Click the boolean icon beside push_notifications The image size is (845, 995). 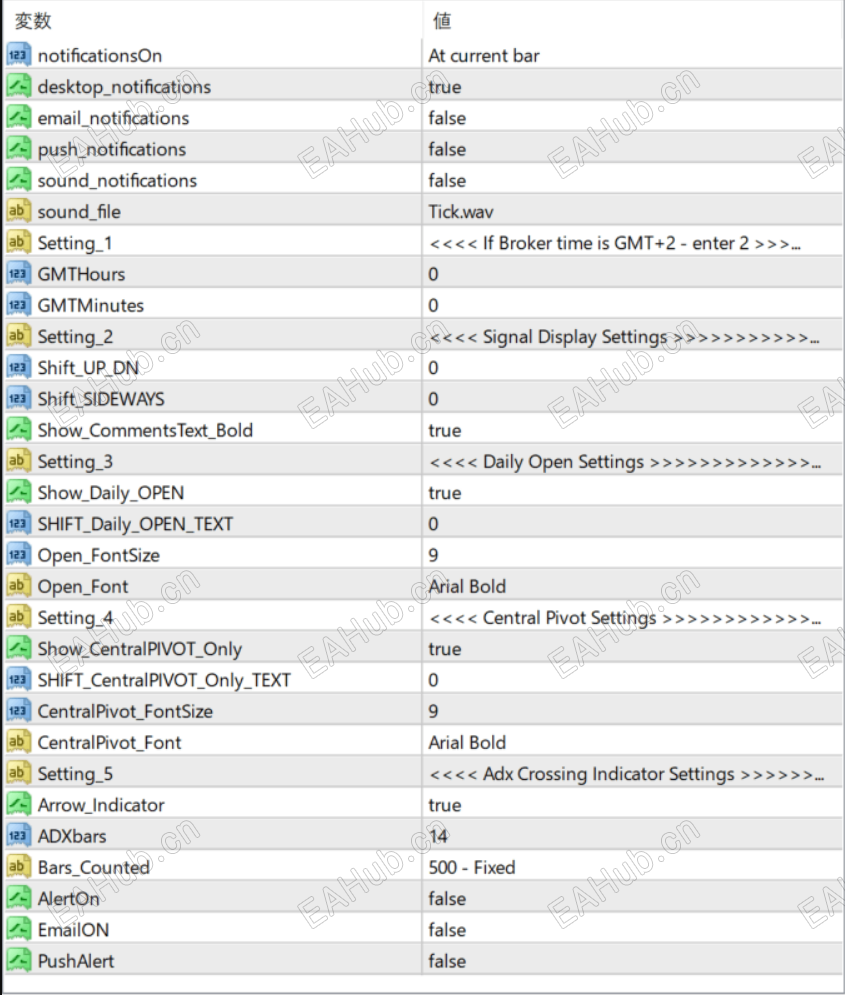click(18, 148)
